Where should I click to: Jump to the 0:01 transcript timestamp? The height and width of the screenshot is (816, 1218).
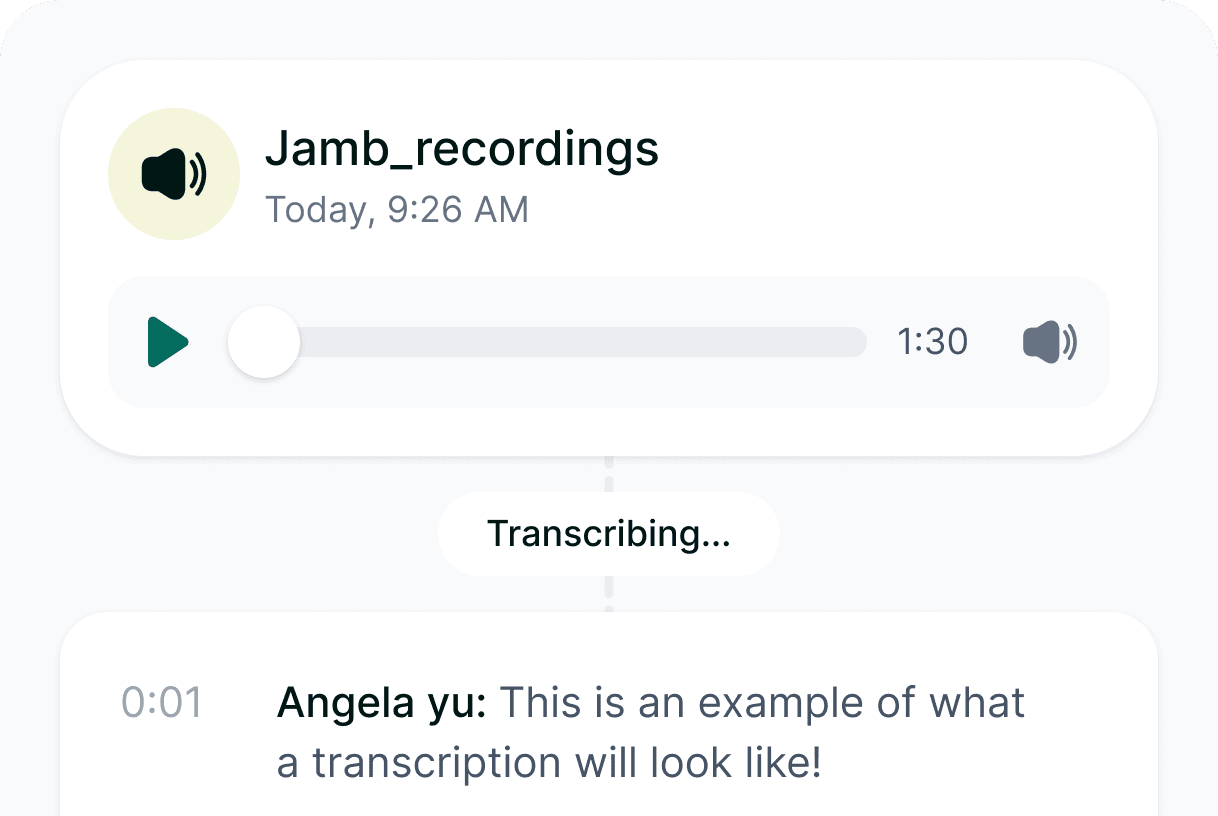(162, 703)
